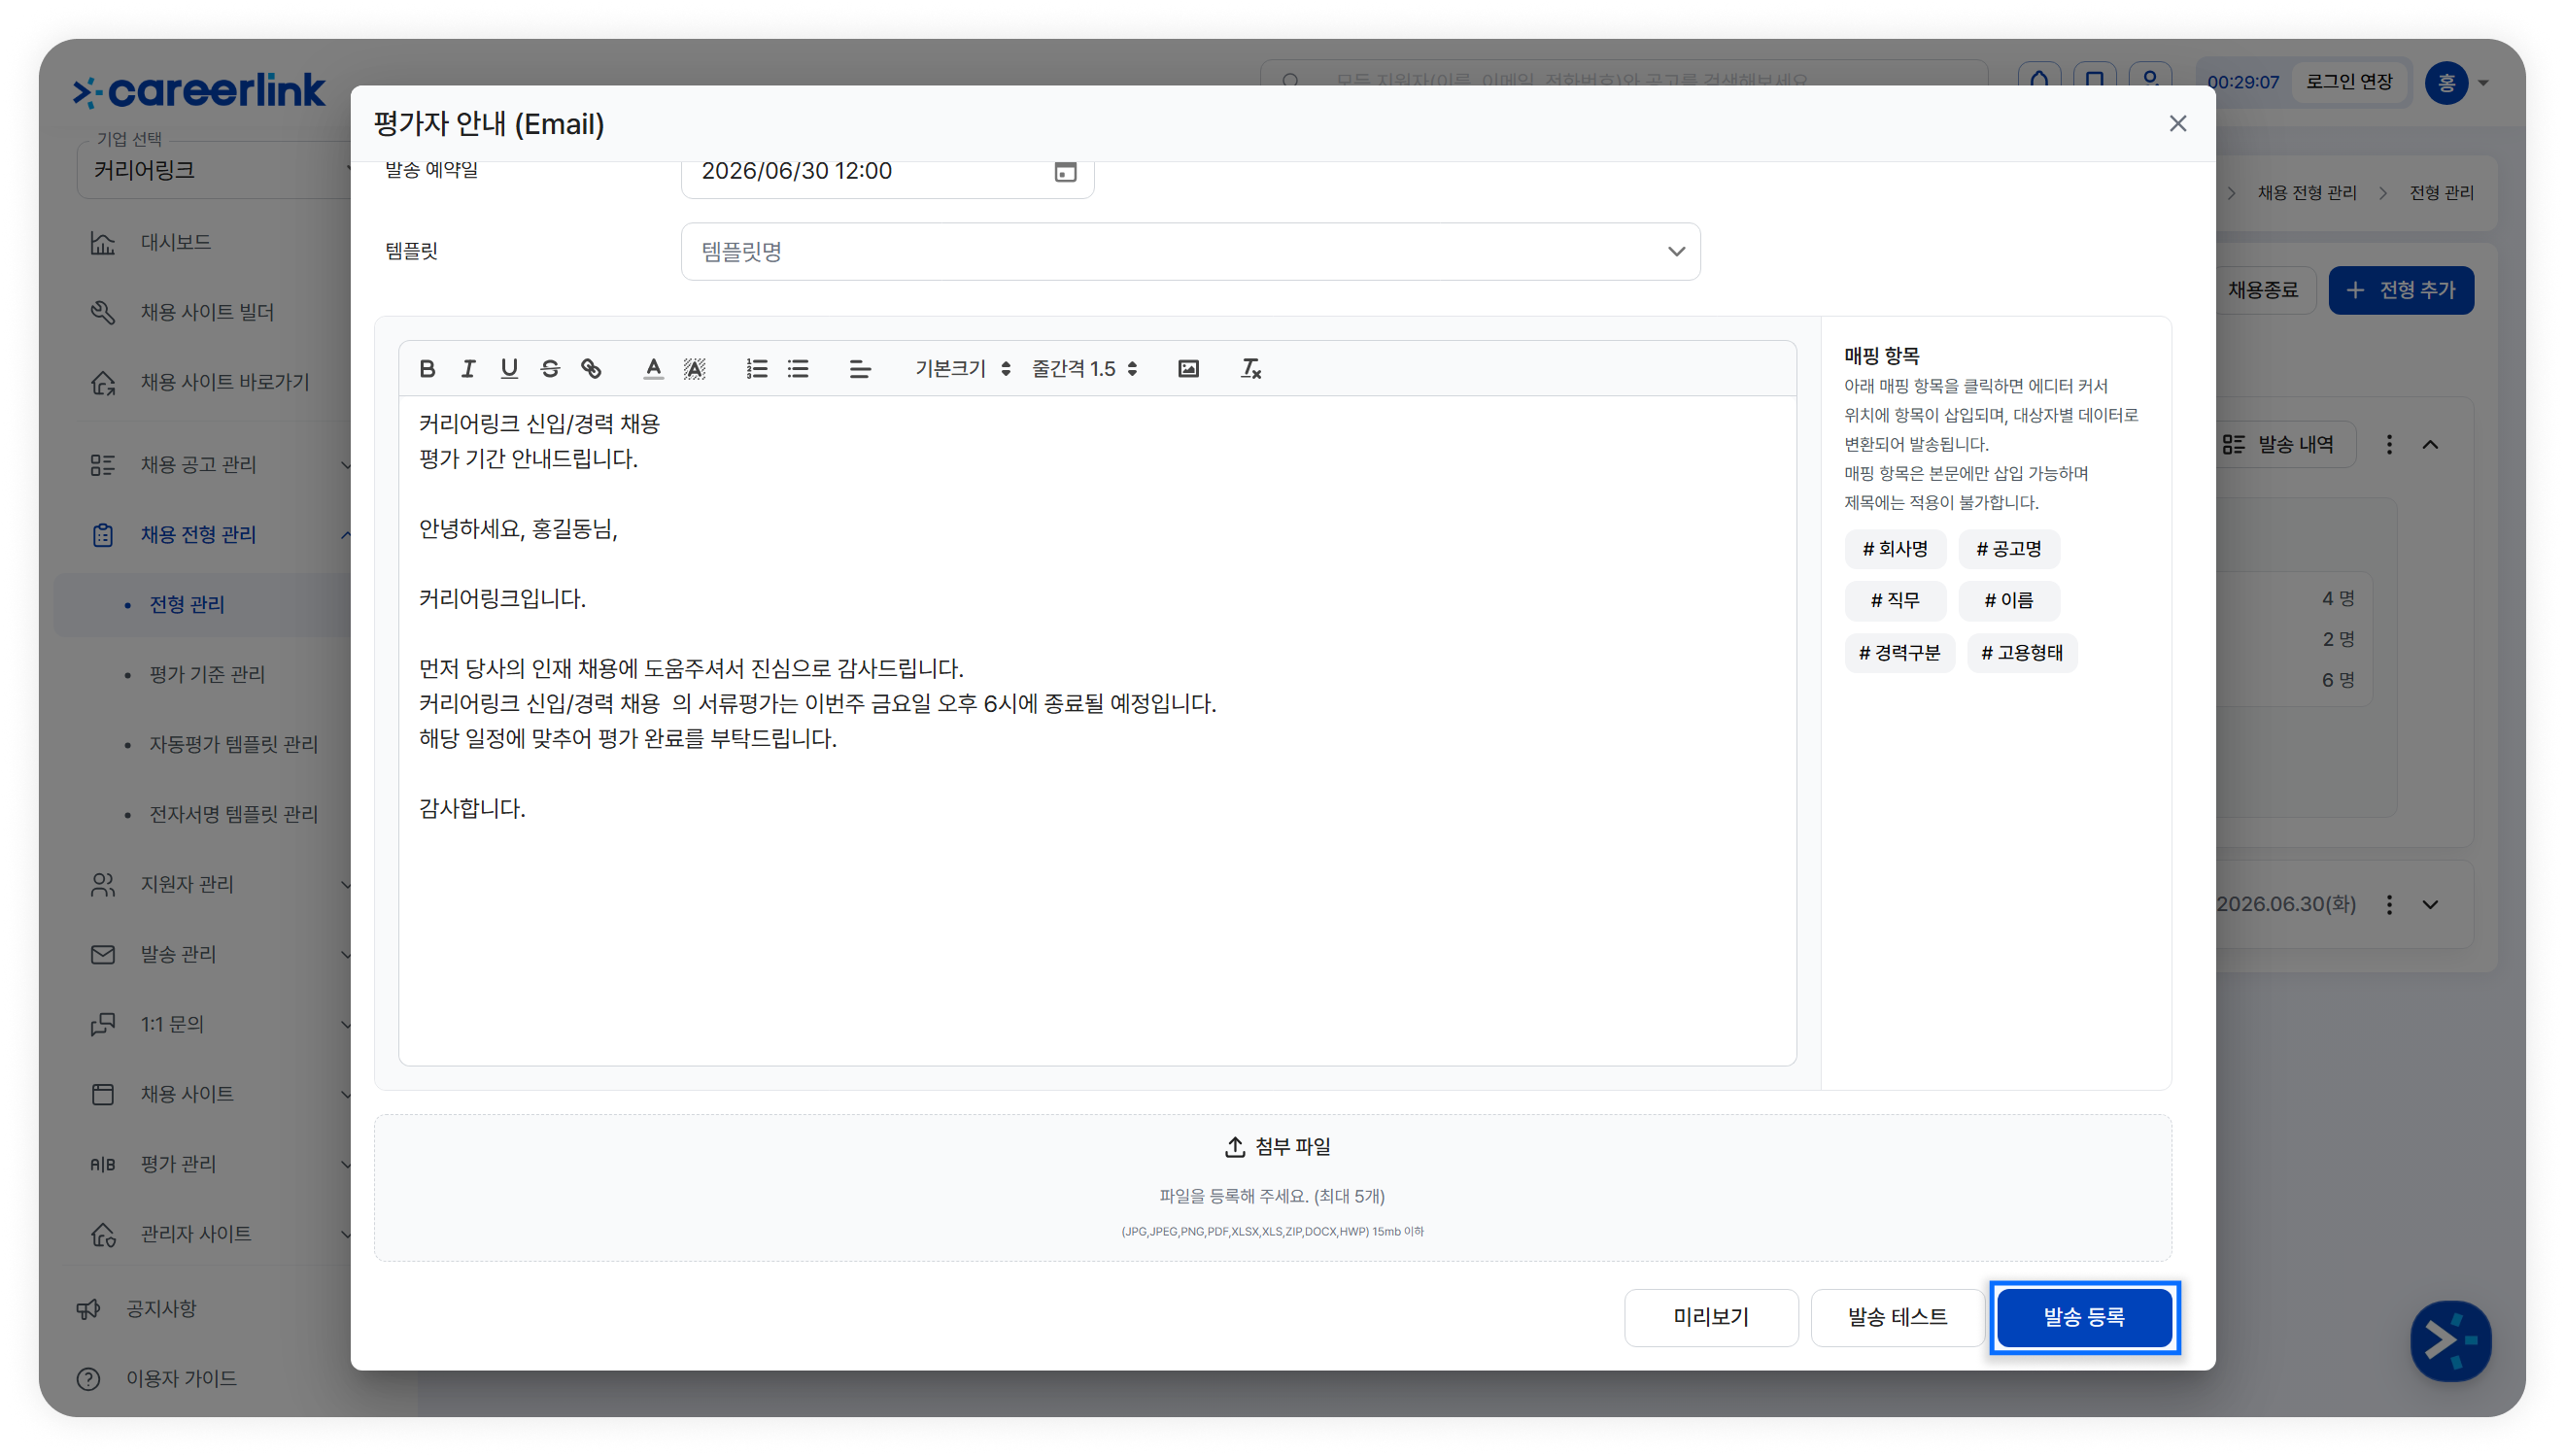2565x1456 pixels.
Task: Apply strikethrough formatting
Action: coord(550,369)
